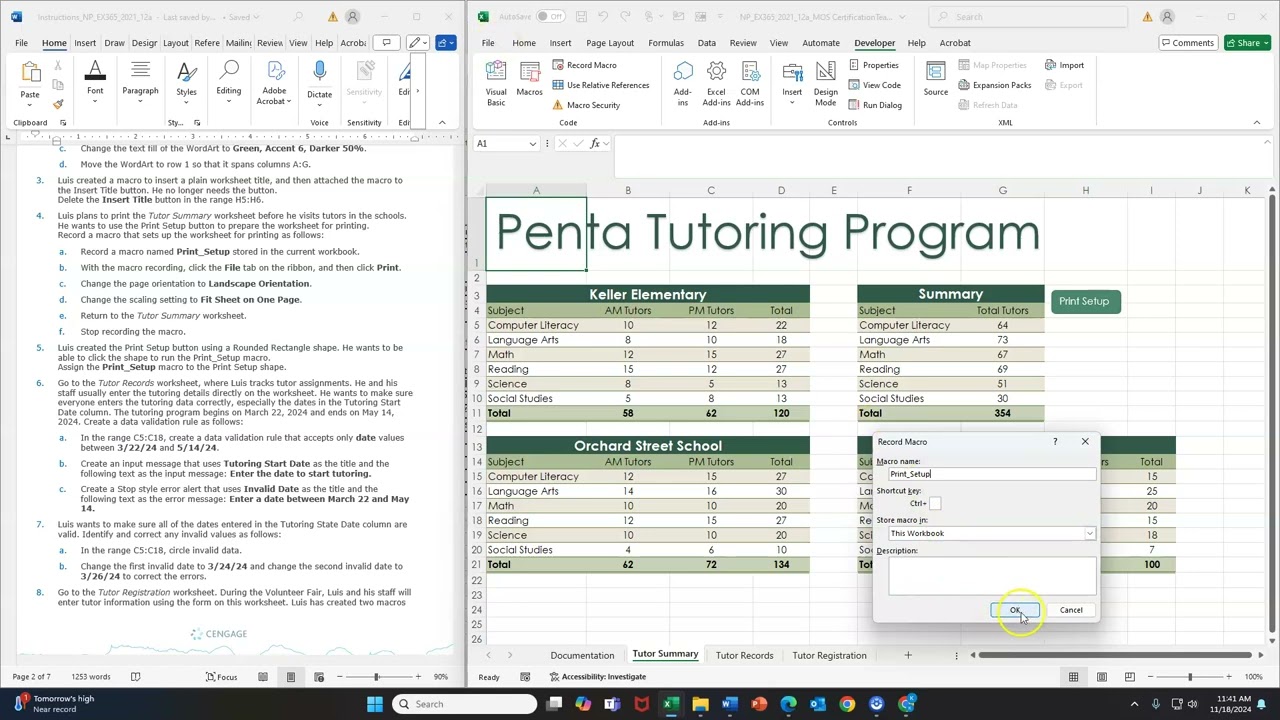Click View Code button
Image resolution: width=1280 pixels, height=720 pixels.
(873, 85)
